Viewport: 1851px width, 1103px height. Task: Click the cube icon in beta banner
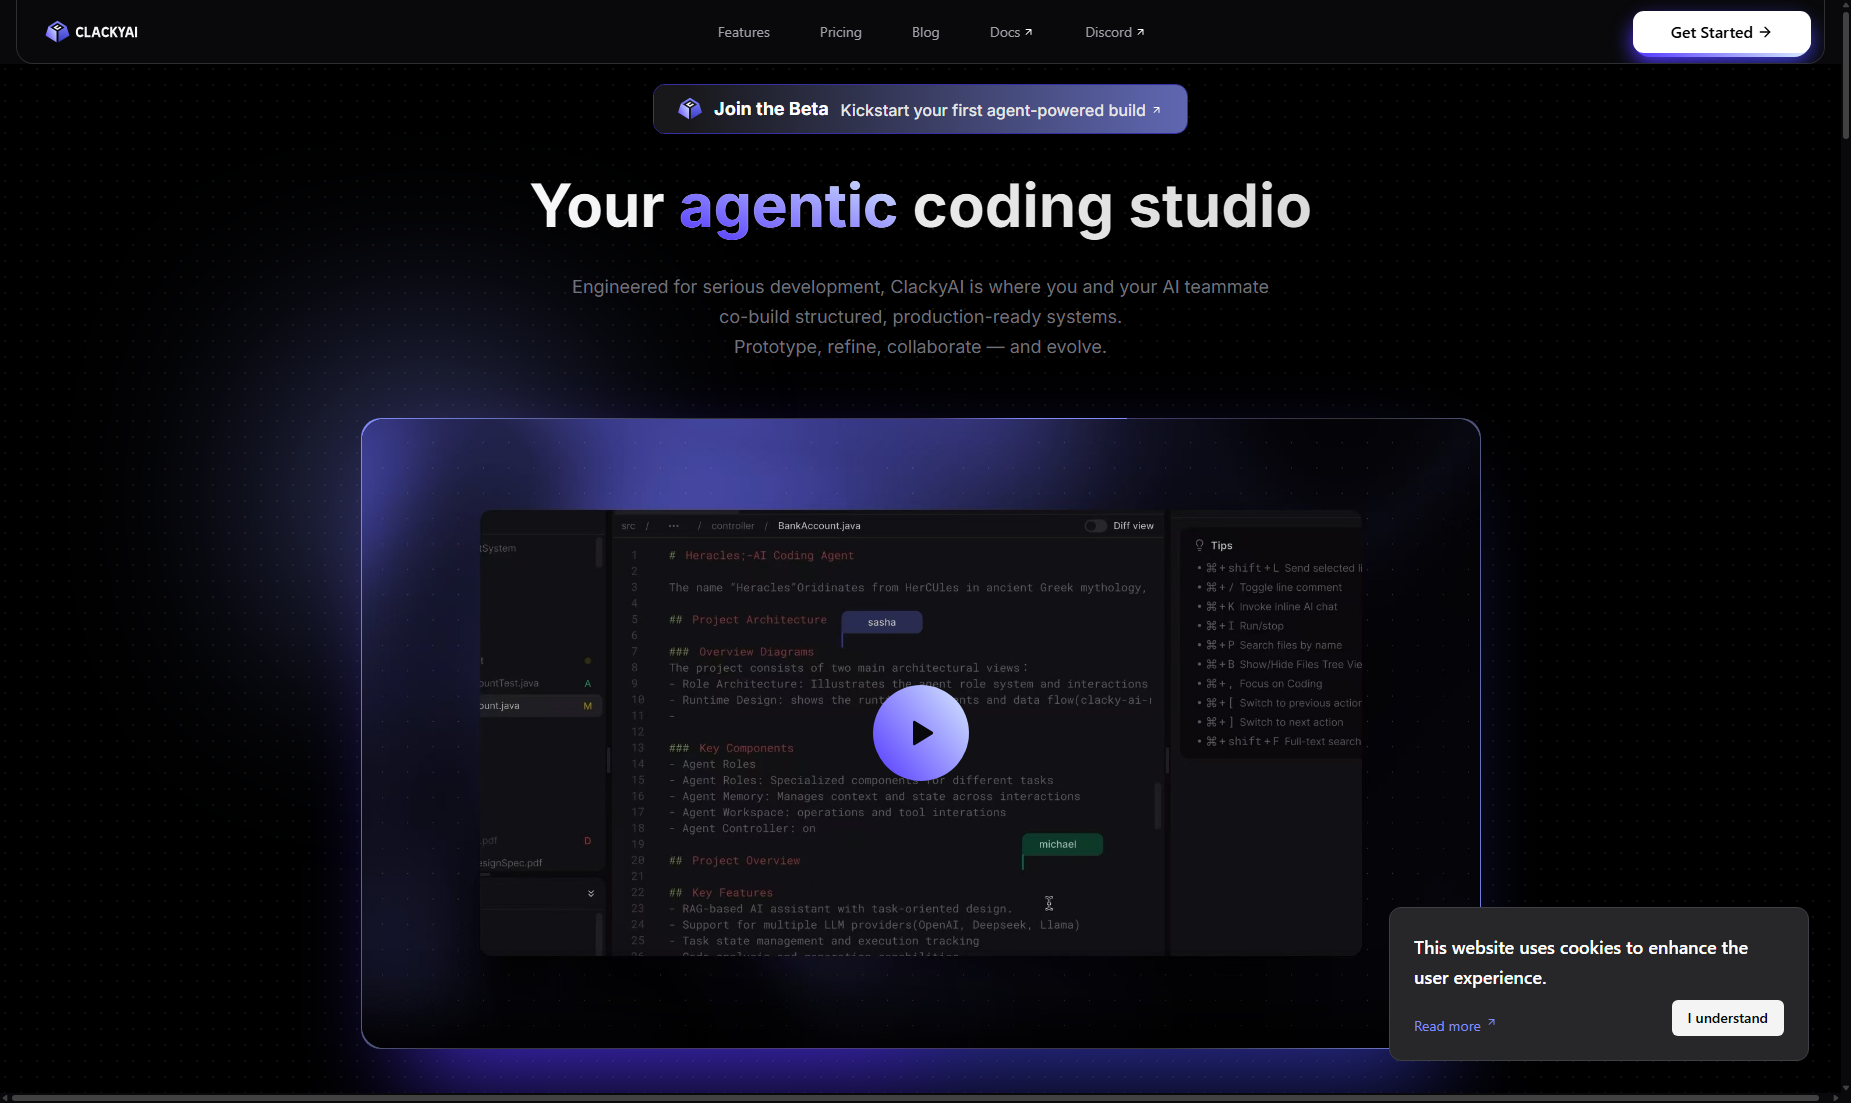click(690, 109)
